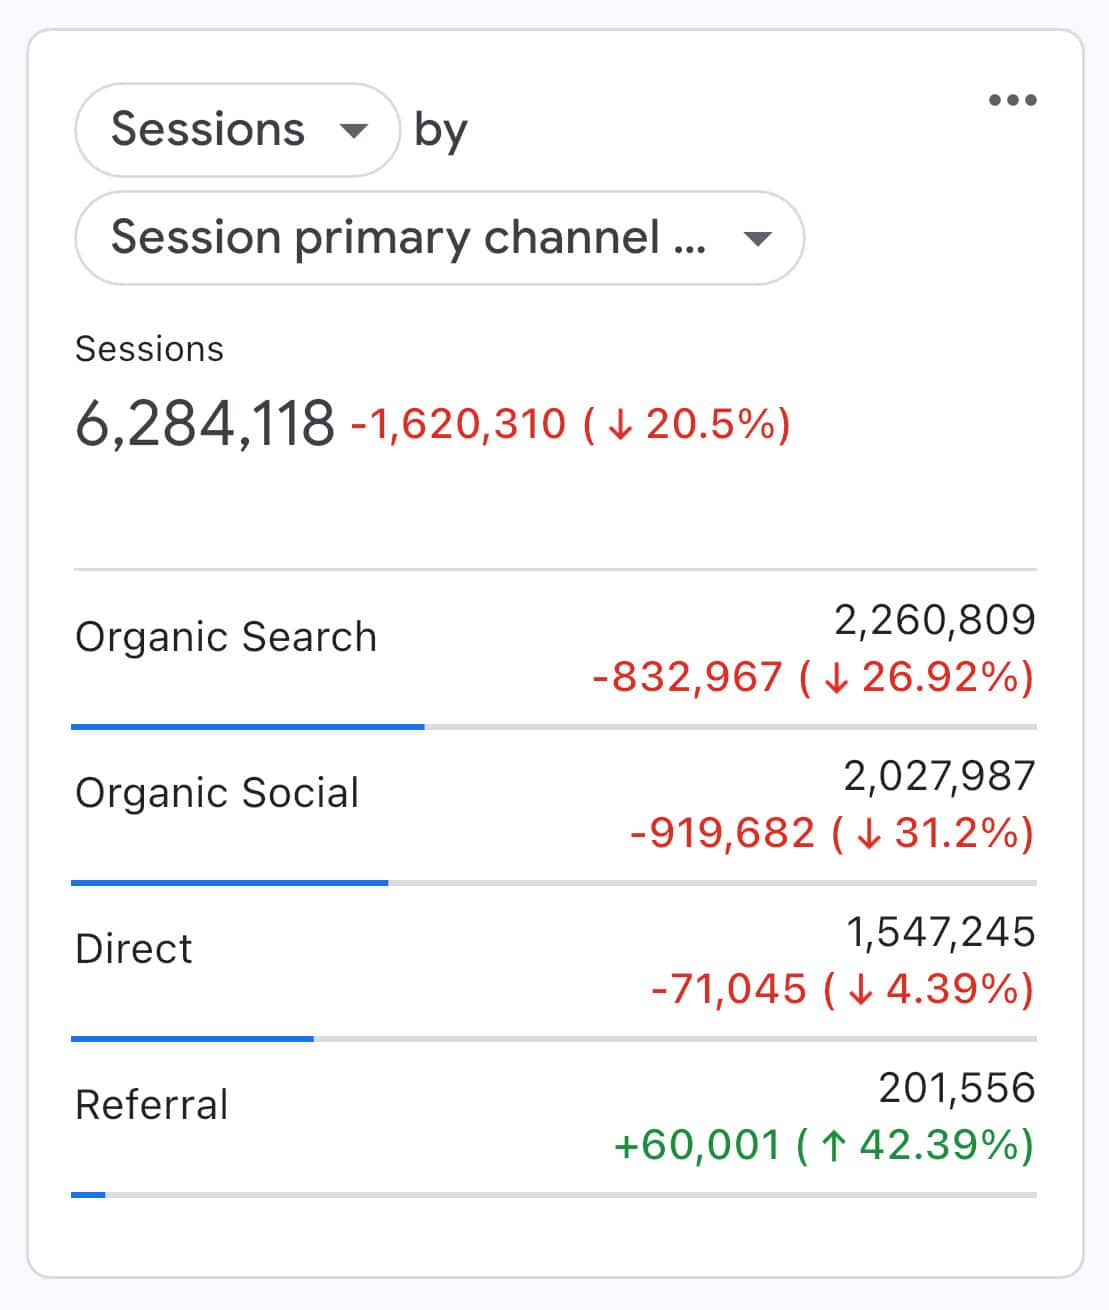Click Organic Social change -919,682 value
Image resolution: width=1109 pixels, height=1310 pixels.
tap(722, 833)
